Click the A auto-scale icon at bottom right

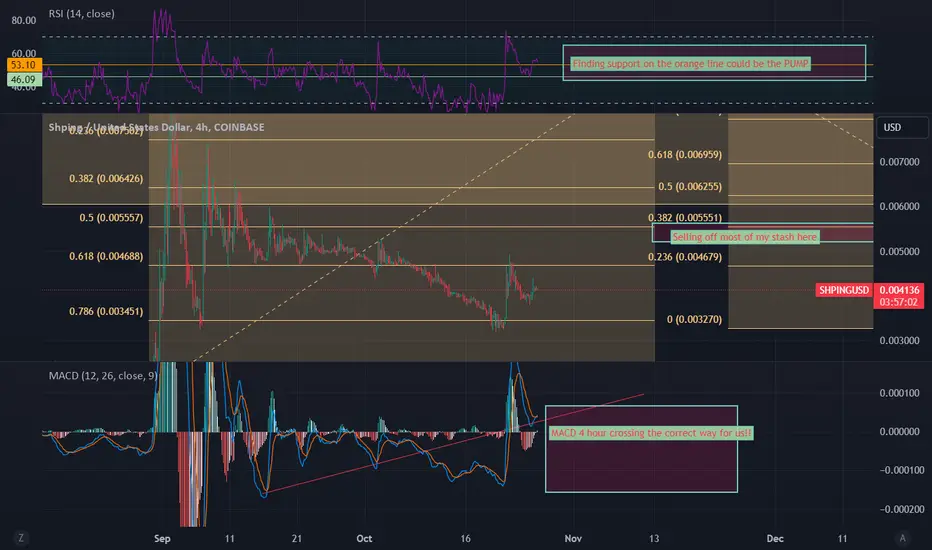pos(902,538)
